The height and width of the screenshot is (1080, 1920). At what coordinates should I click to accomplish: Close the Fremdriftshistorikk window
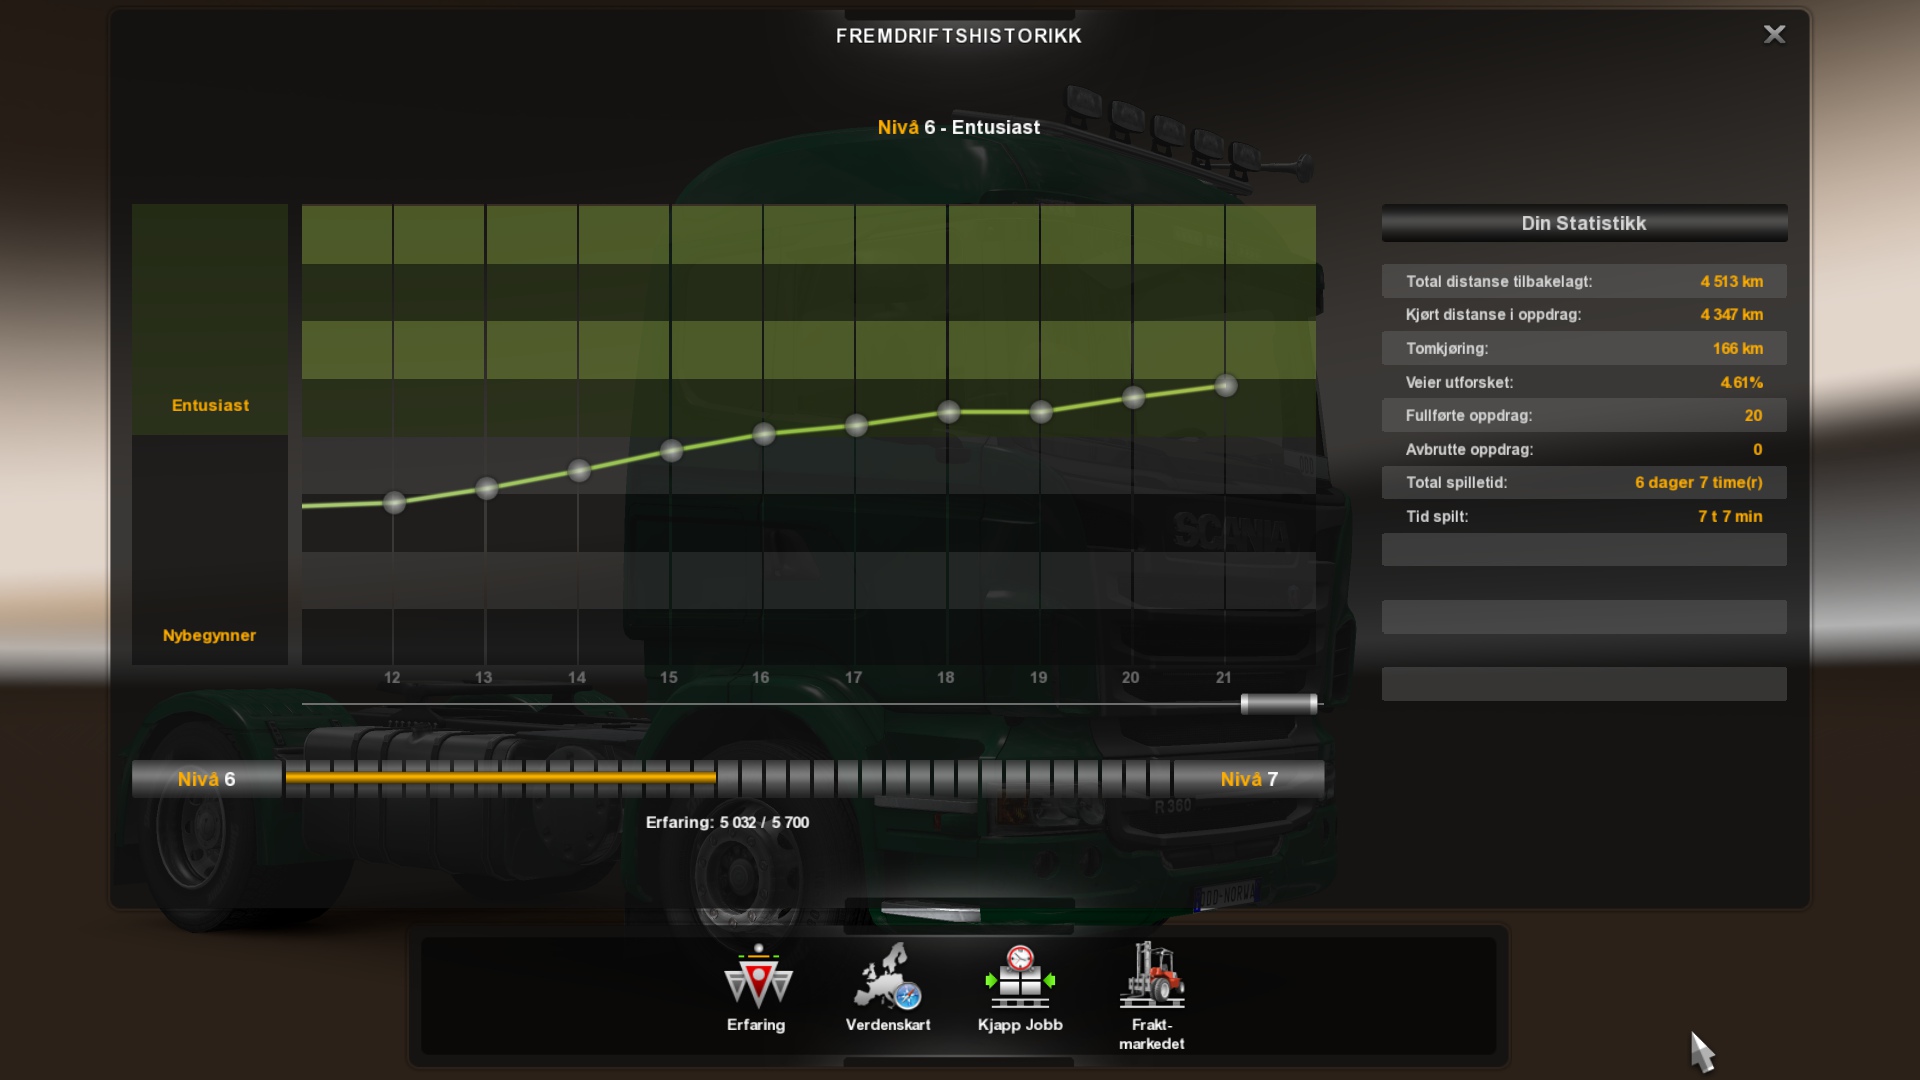1774,35
